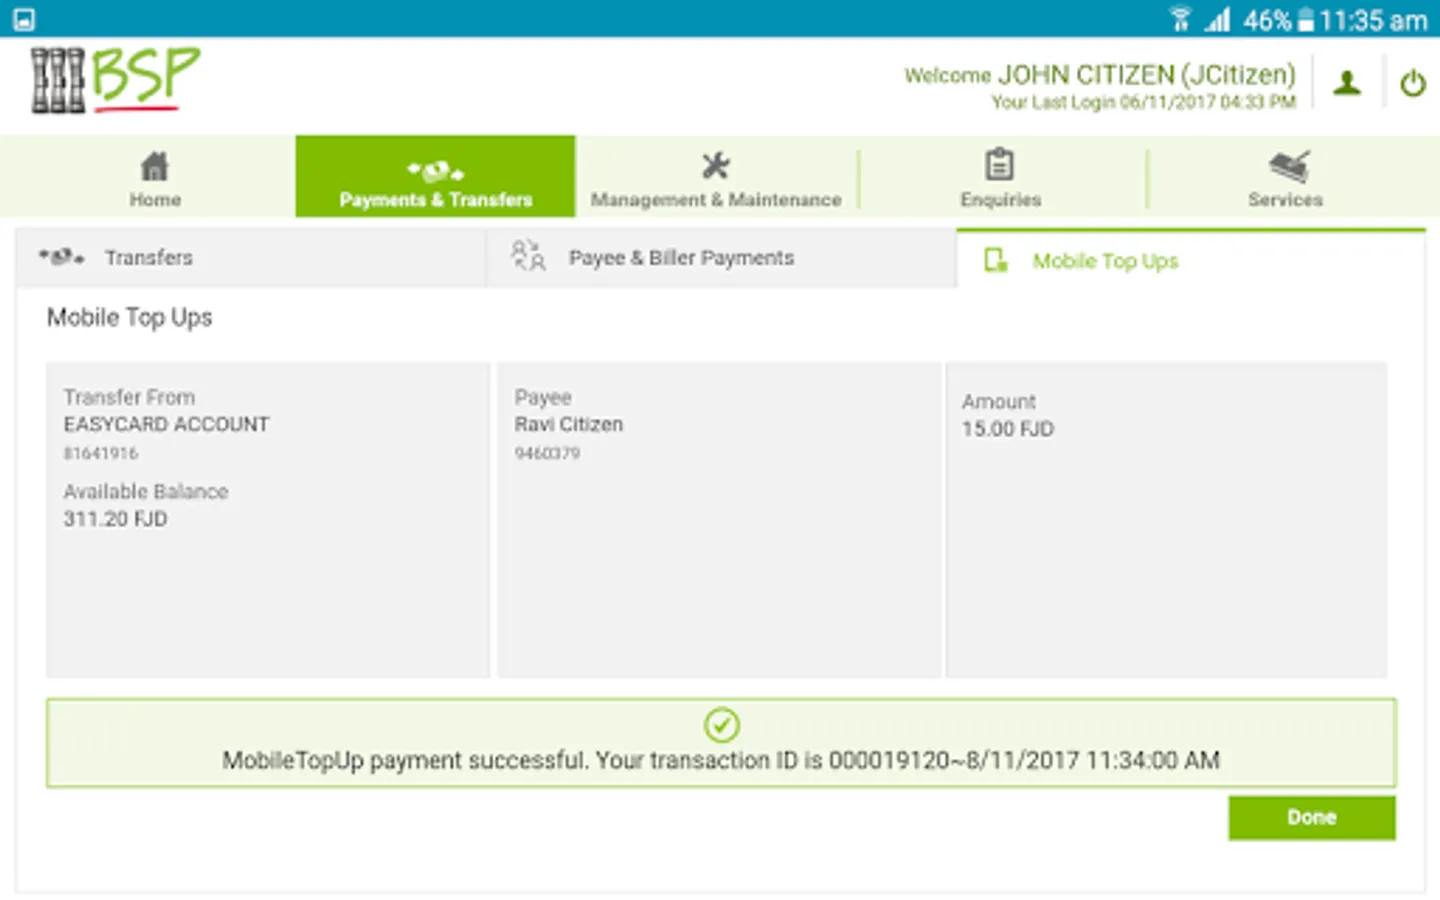1440x900 pixels.
Task: Click the Mobile Top Ups page heading
Action: 130,318
